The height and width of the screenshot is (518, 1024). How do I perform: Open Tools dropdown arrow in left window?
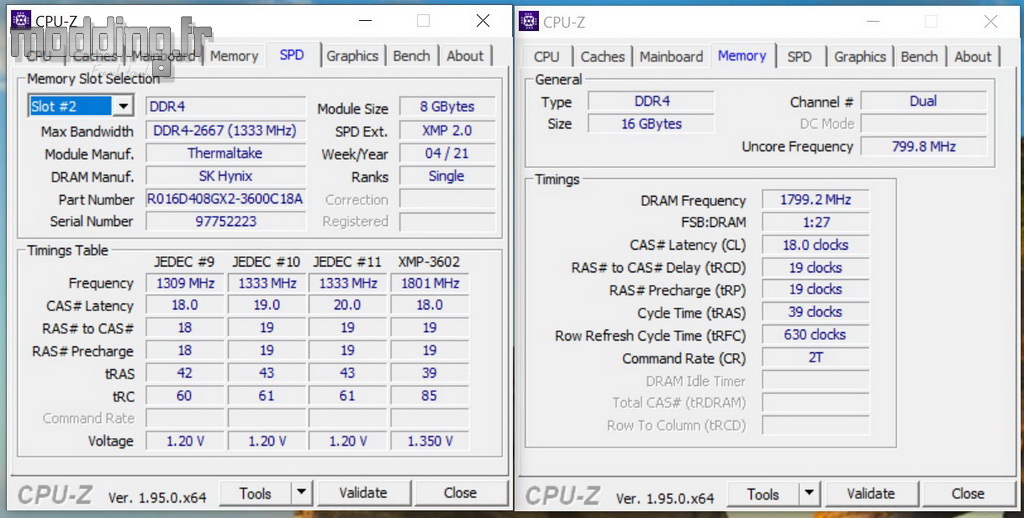pyautogui.click(x=301, y=493)
